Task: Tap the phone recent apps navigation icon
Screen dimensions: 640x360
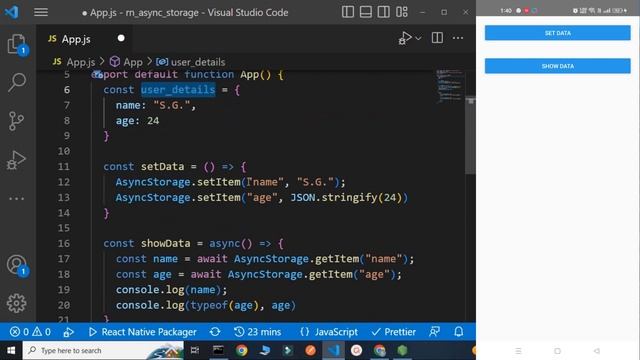Action: coord(518,351)
